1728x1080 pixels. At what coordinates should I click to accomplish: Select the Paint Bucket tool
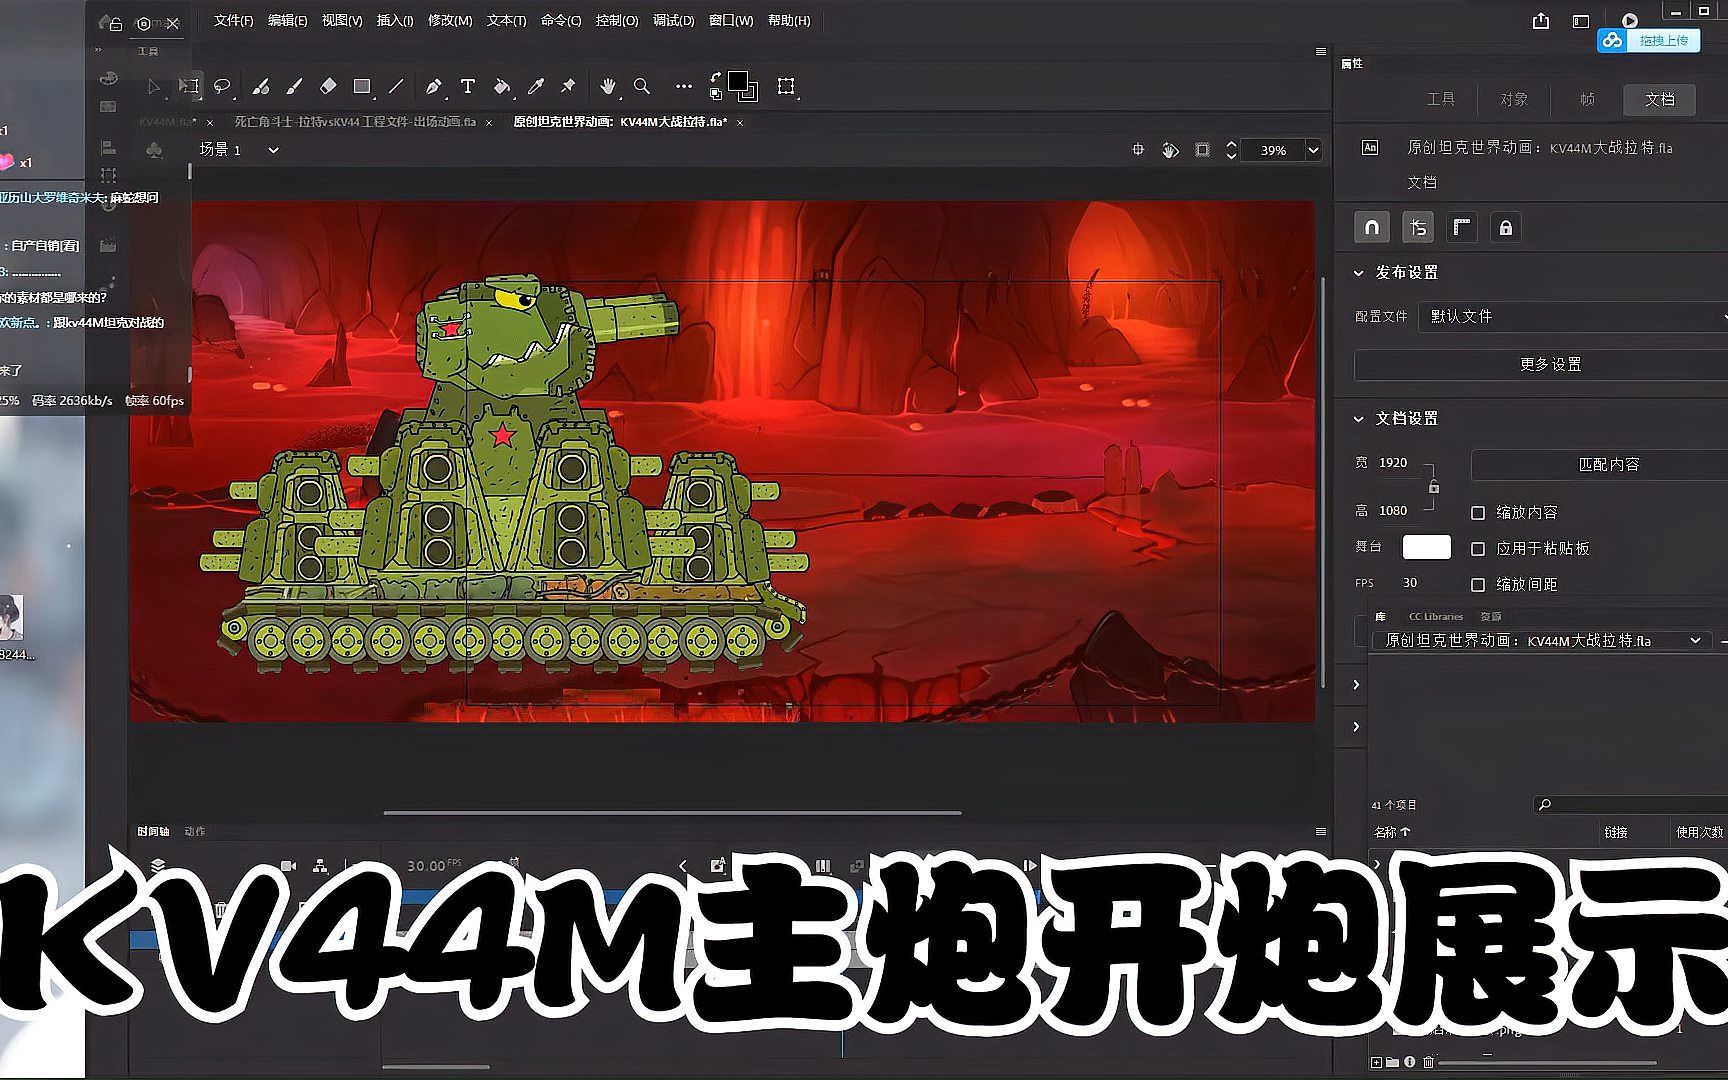coord(502,86)
